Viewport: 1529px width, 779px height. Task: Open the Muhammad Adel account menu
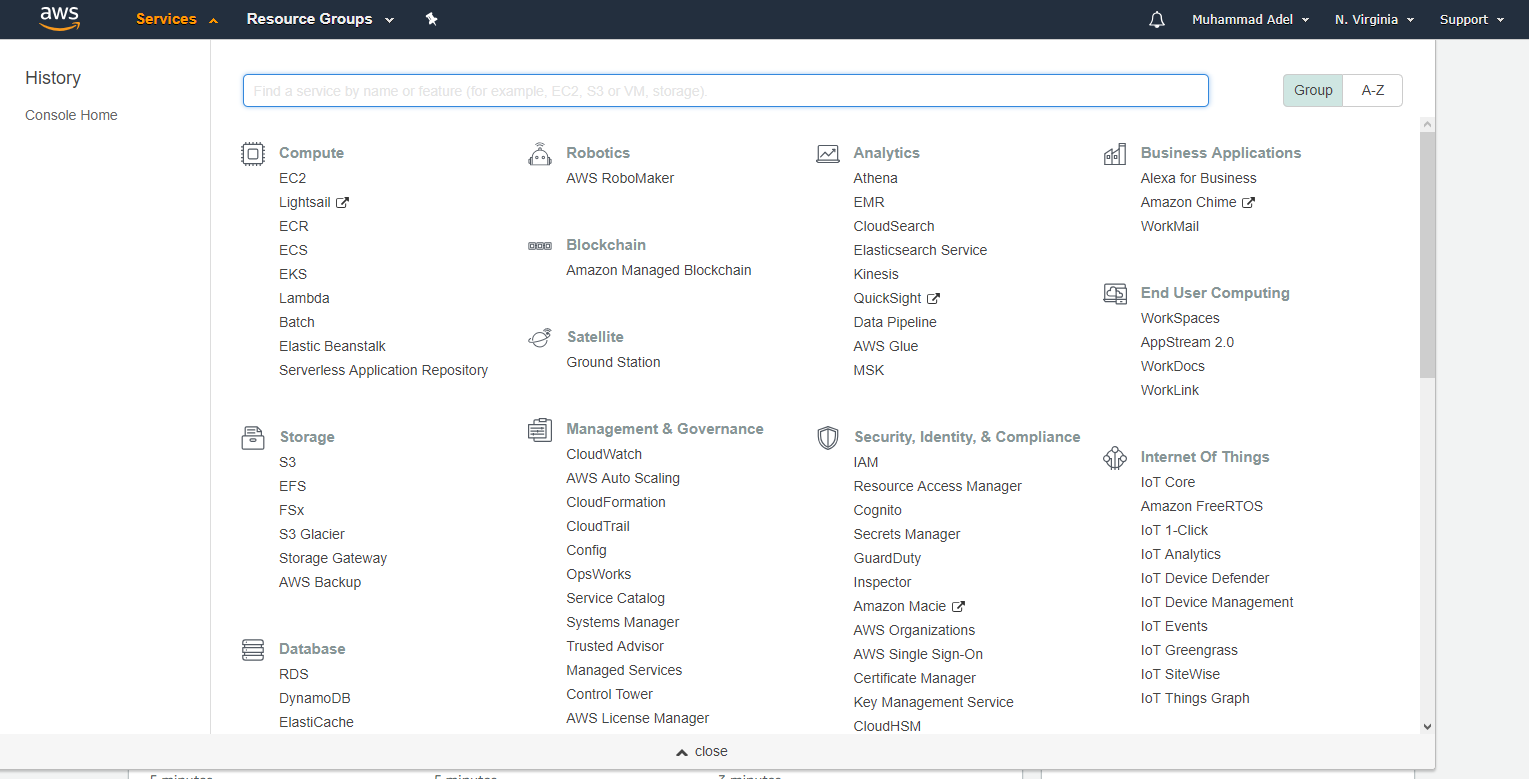pos(1250,20)
